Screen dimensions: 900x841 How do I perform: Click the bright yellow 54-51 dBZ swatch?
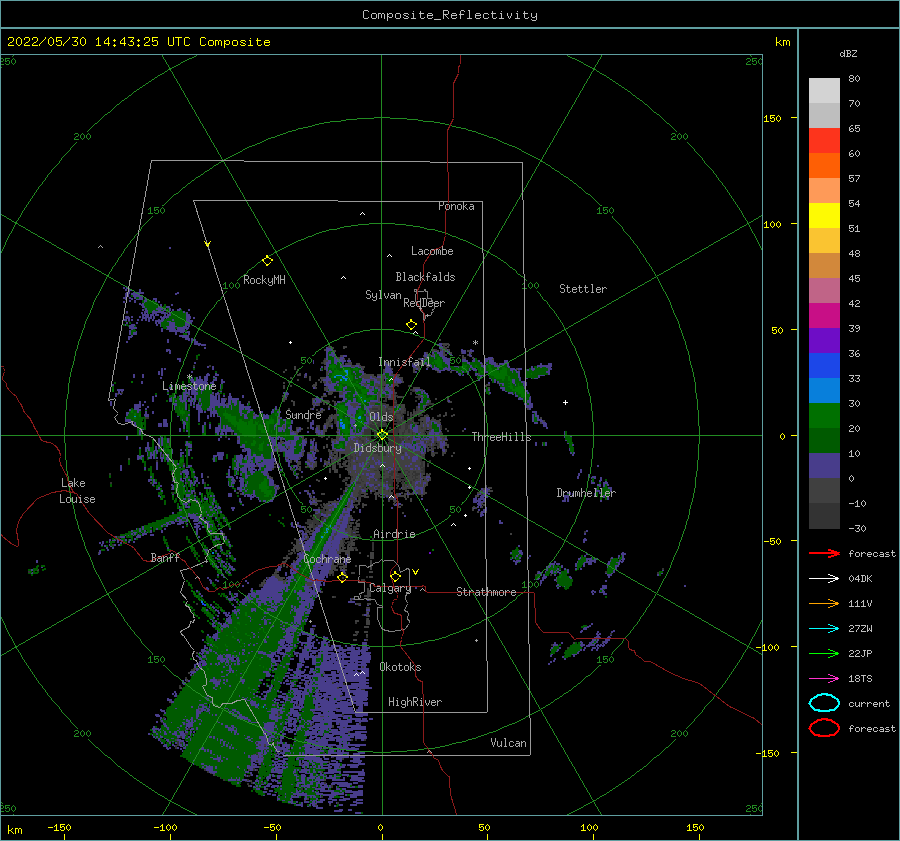point(824,216)
